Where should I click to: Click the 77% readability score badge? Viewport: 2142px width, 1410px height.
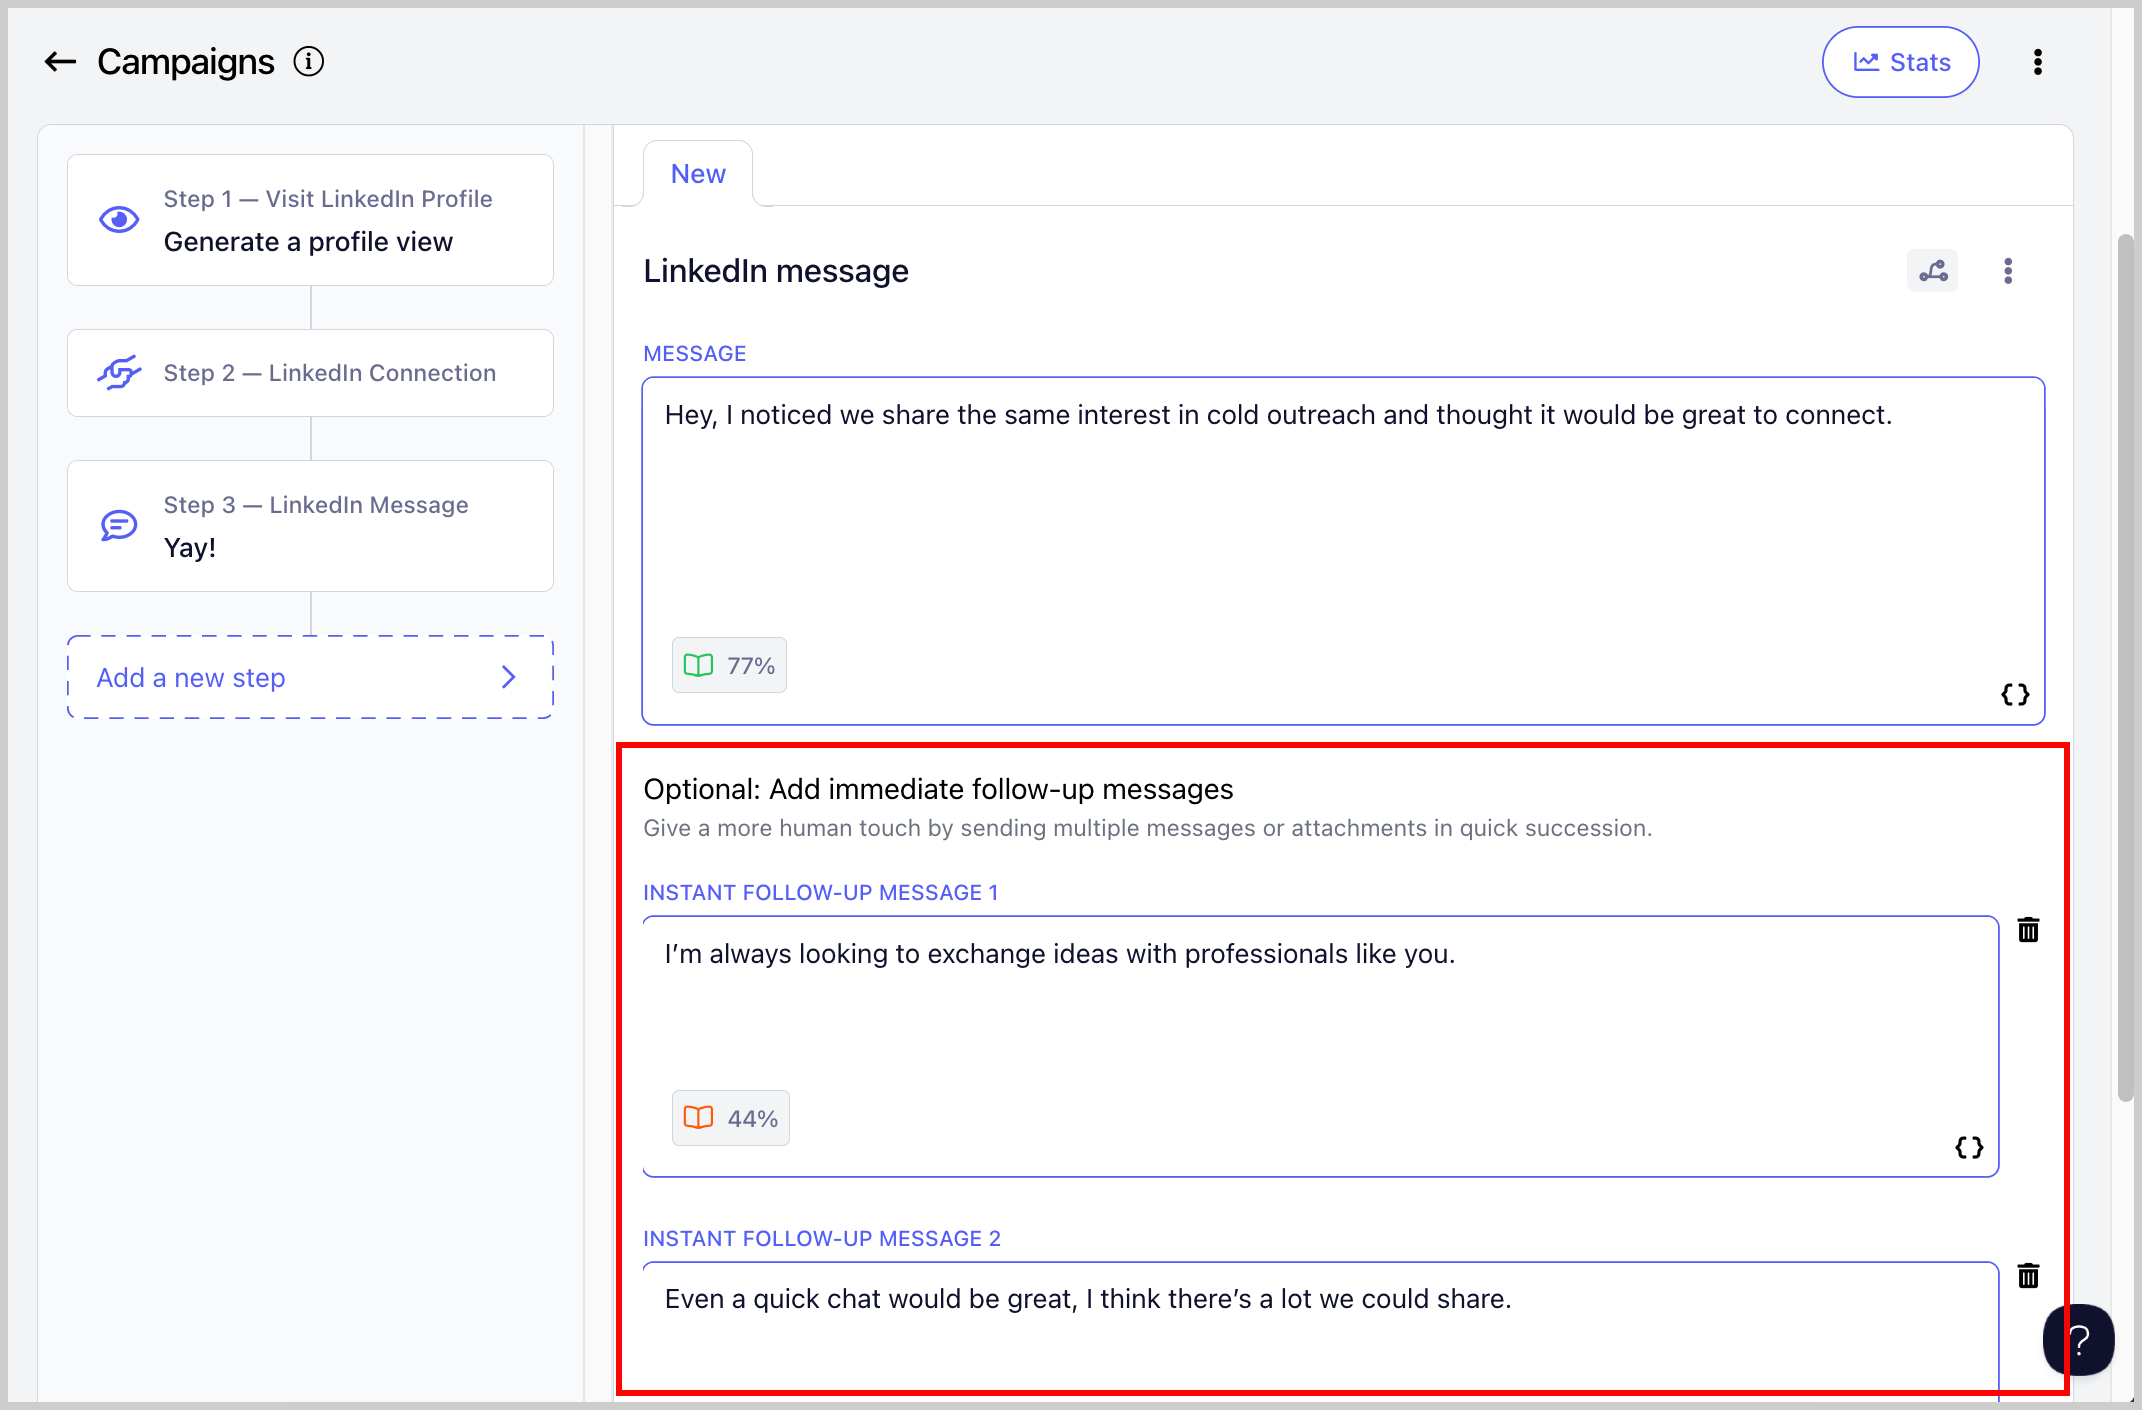point(729,665)
